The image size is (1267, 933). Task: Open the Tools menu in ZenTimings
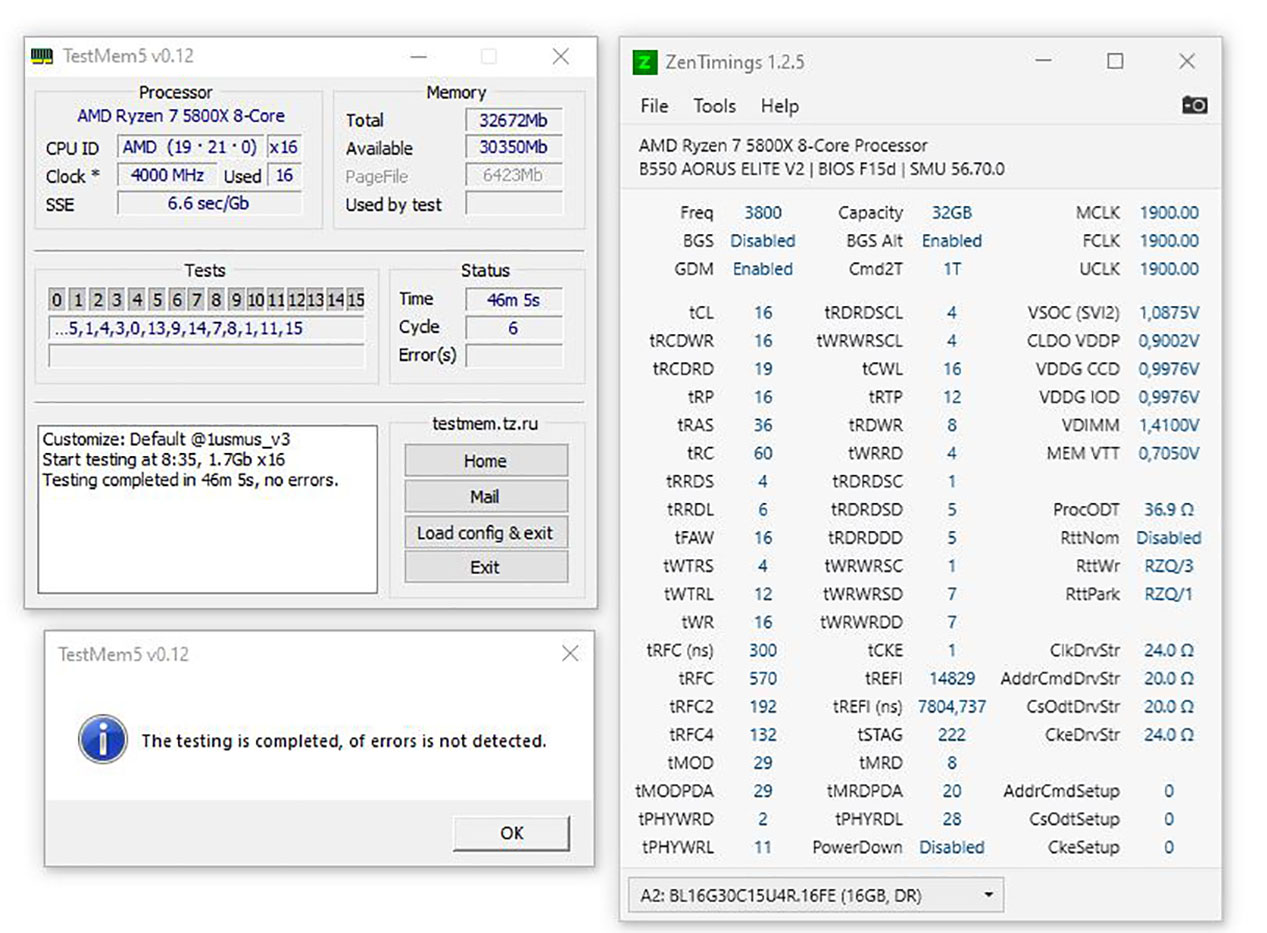[x=714, y=106]
